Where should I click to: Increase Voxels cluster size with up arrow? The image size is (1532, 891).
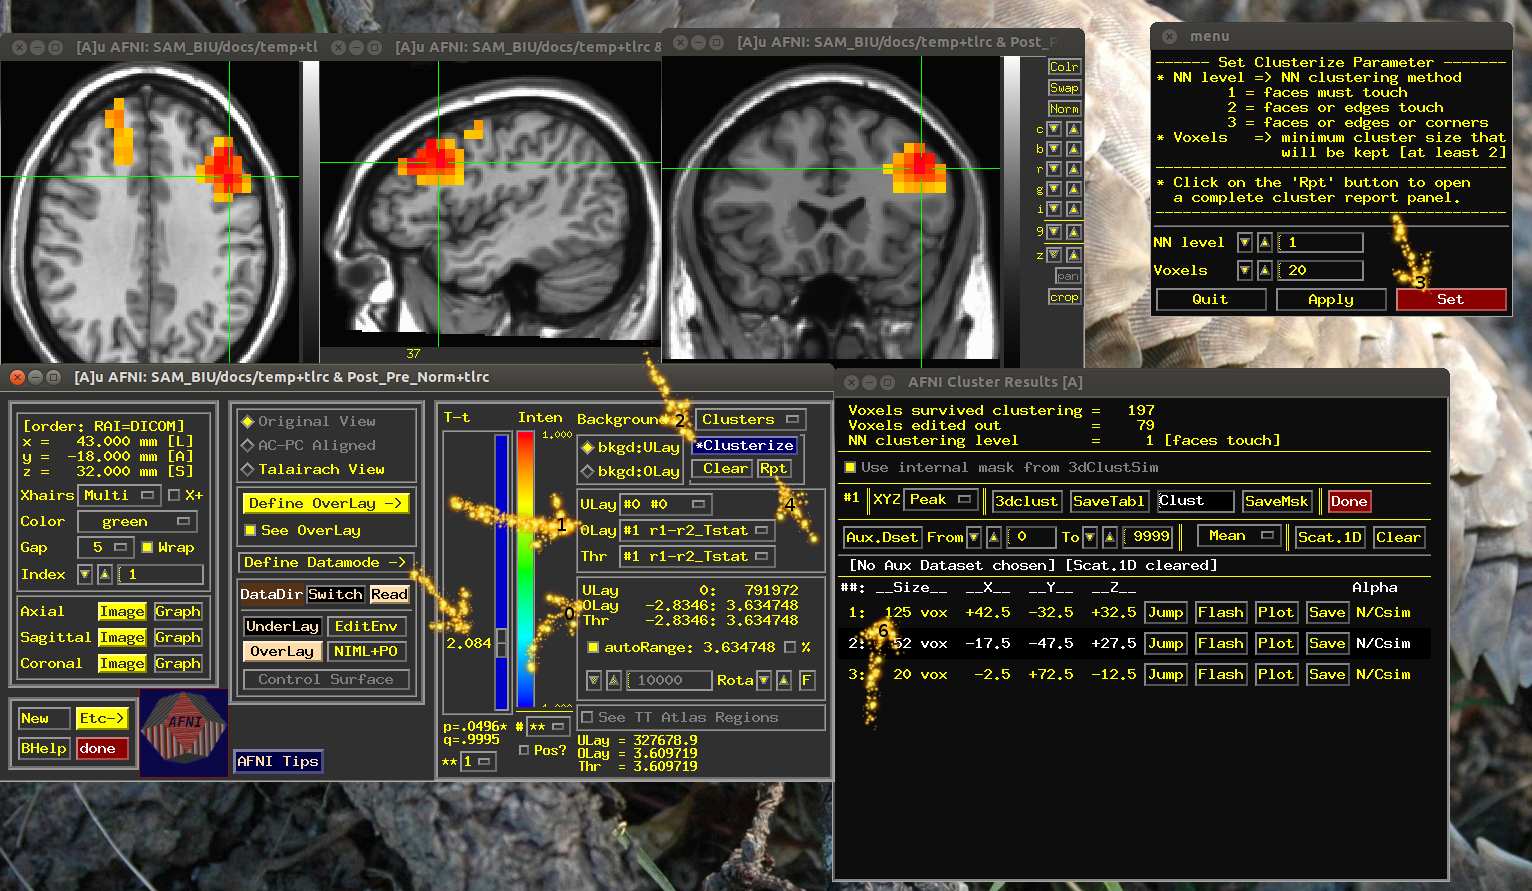[1264, 270]
